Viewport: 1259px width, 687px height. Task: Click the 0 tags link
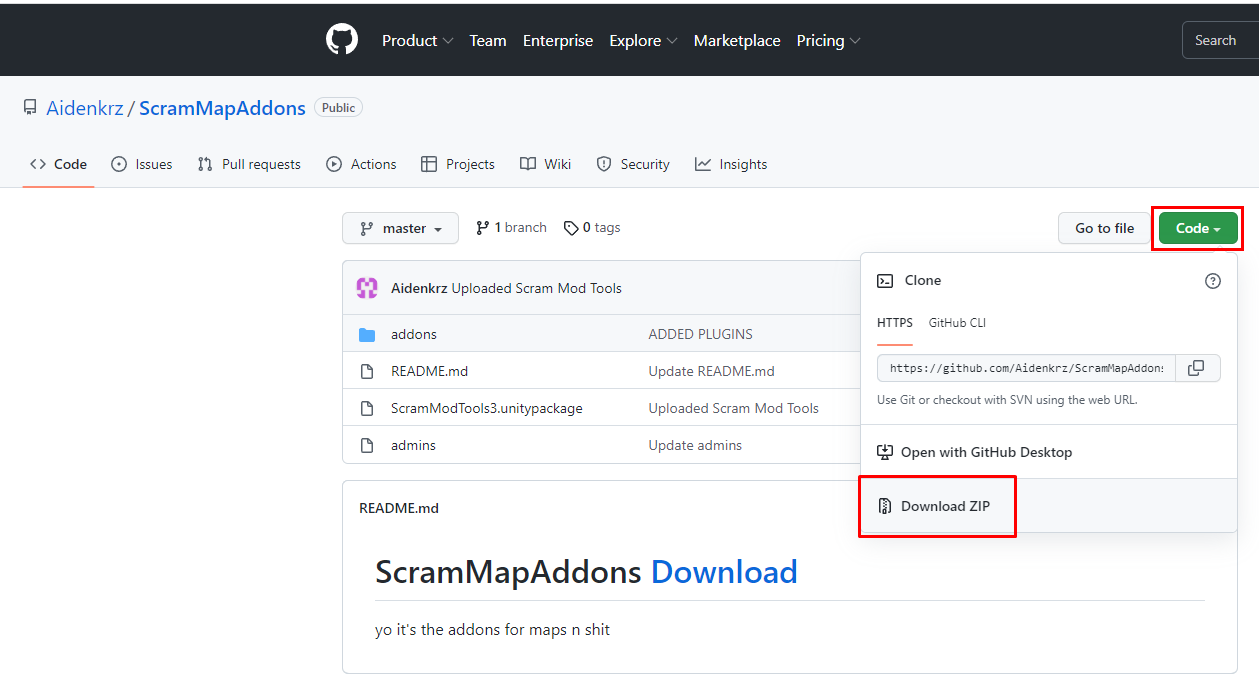(592, 228)
